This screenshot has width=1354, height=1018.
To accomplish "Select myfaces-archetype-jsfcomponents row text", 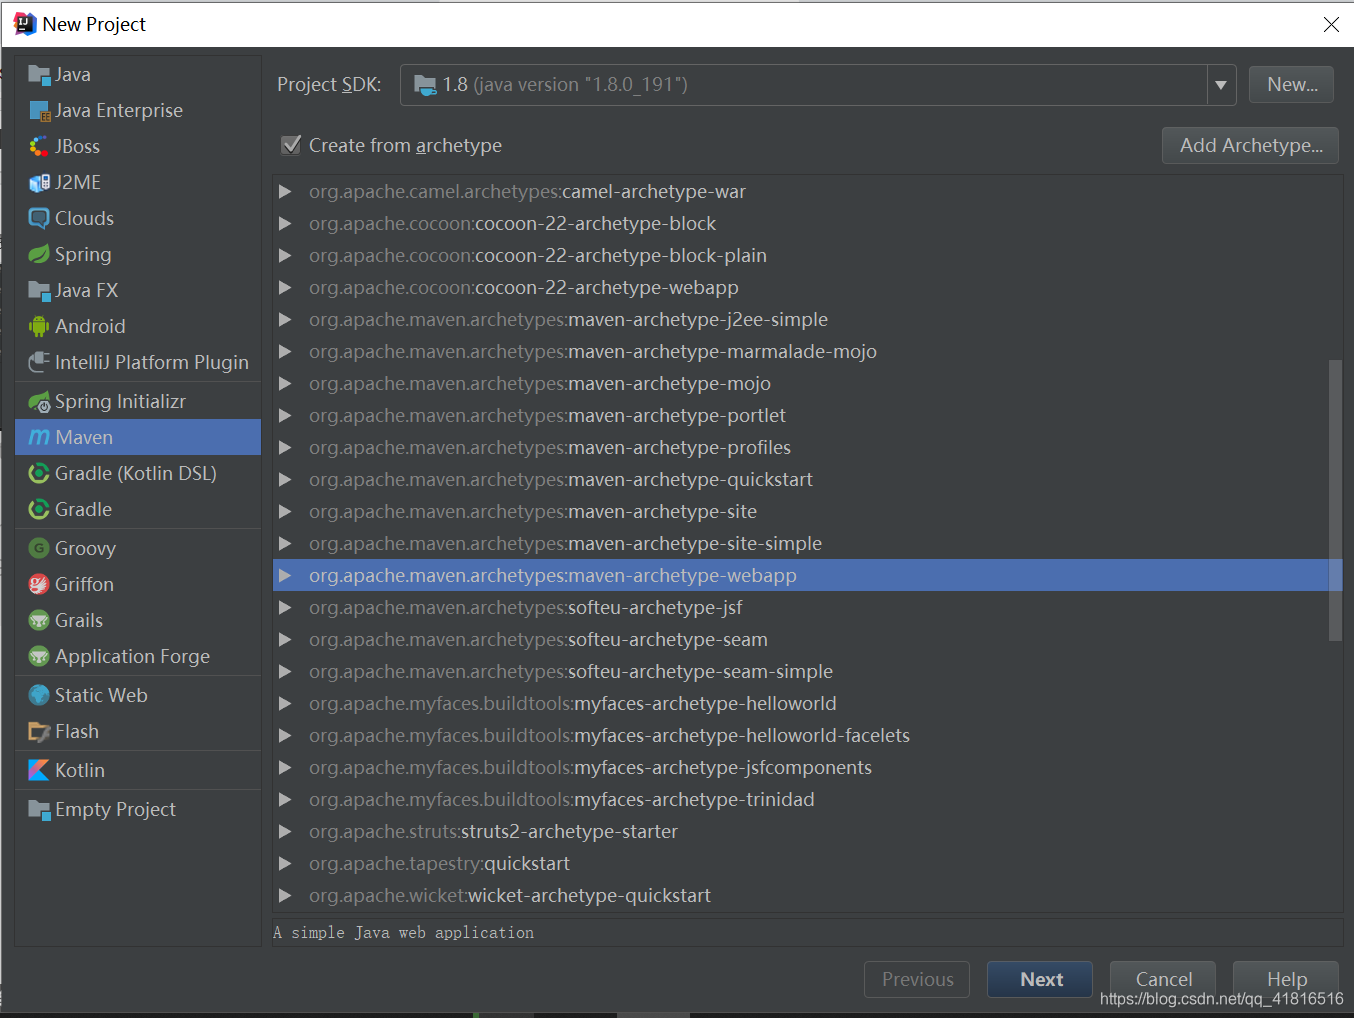I will (x=590, y=767).
